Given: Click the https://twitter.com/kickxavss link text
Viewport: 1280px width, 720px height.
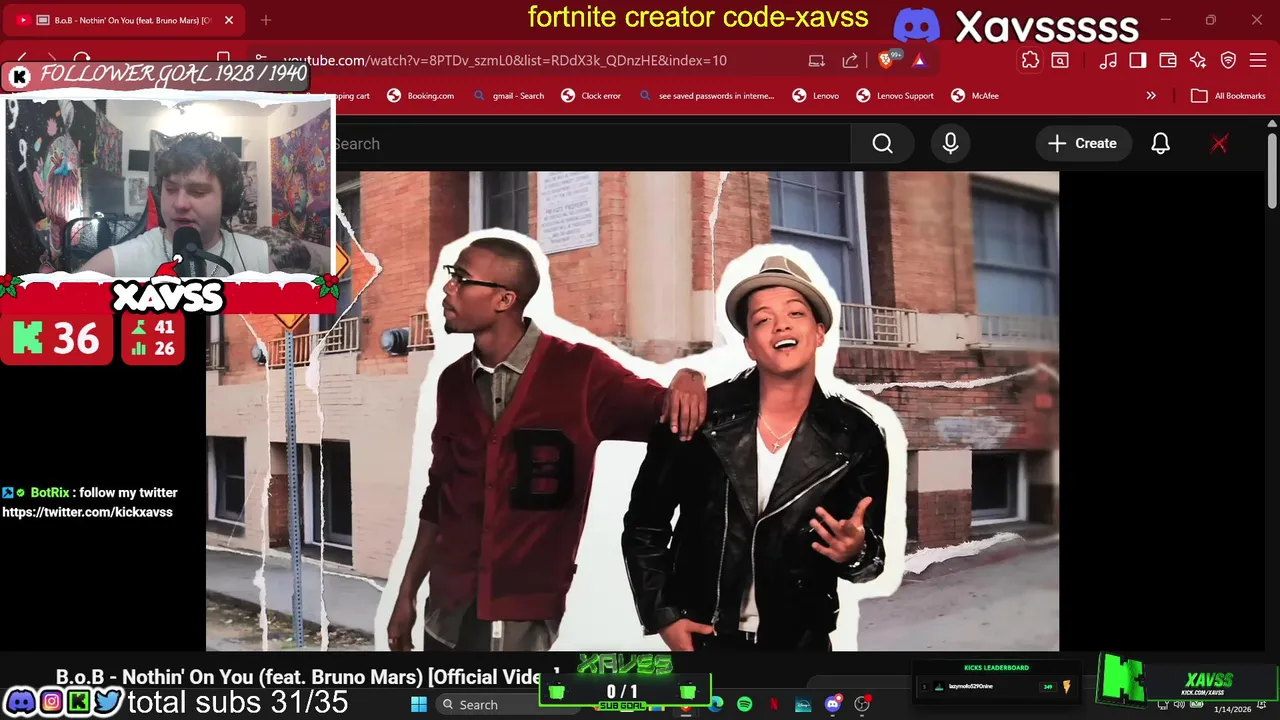Looking at the screenshot, I should point(87,512).
